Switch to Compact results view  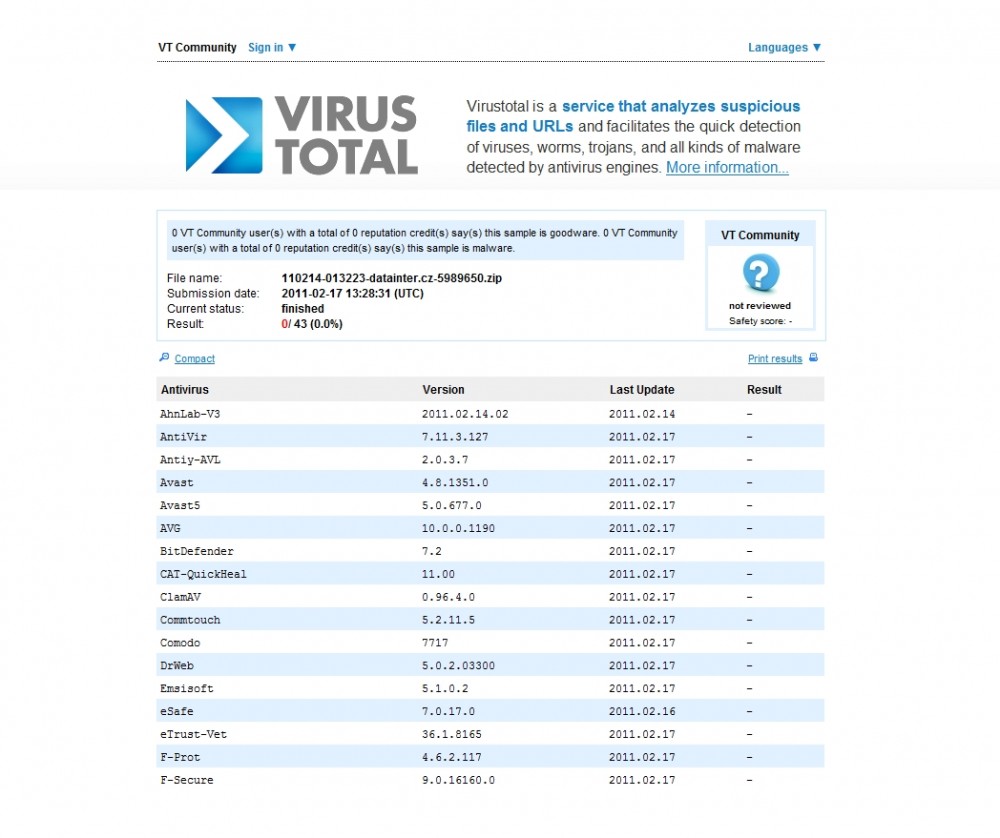194,359
